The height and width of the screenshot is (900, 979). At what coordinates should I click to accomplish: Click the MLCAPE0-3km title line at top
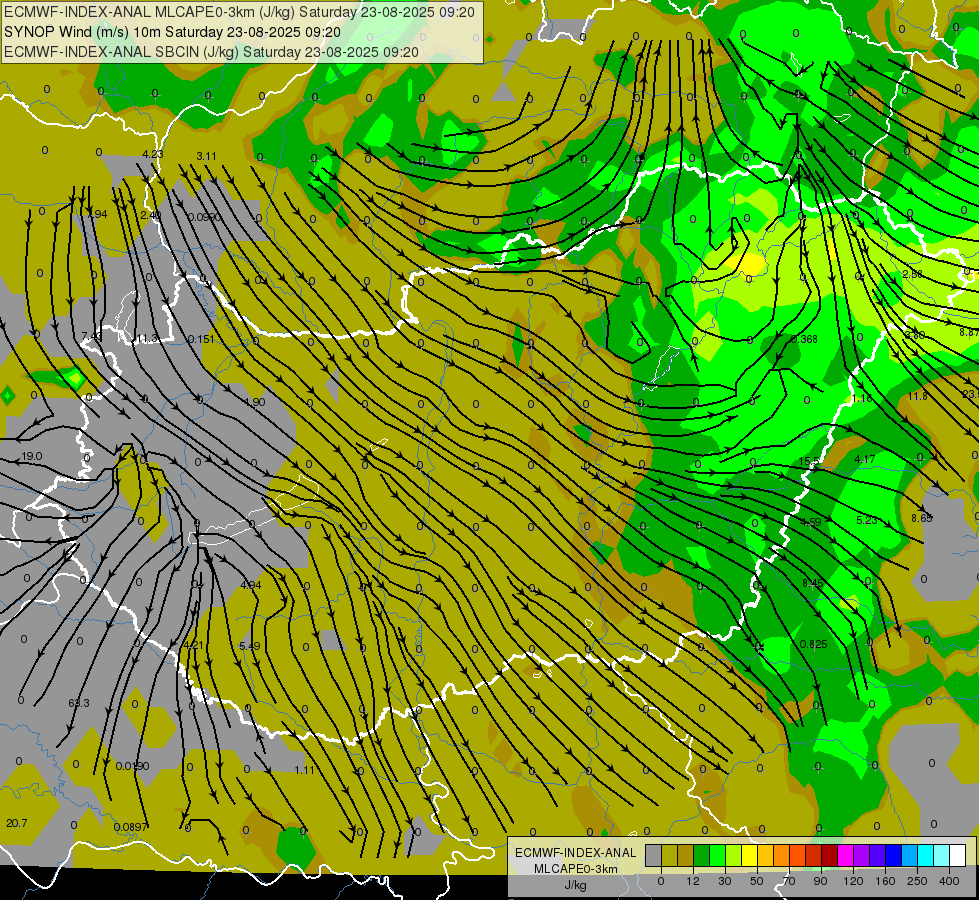click(239, 12)
